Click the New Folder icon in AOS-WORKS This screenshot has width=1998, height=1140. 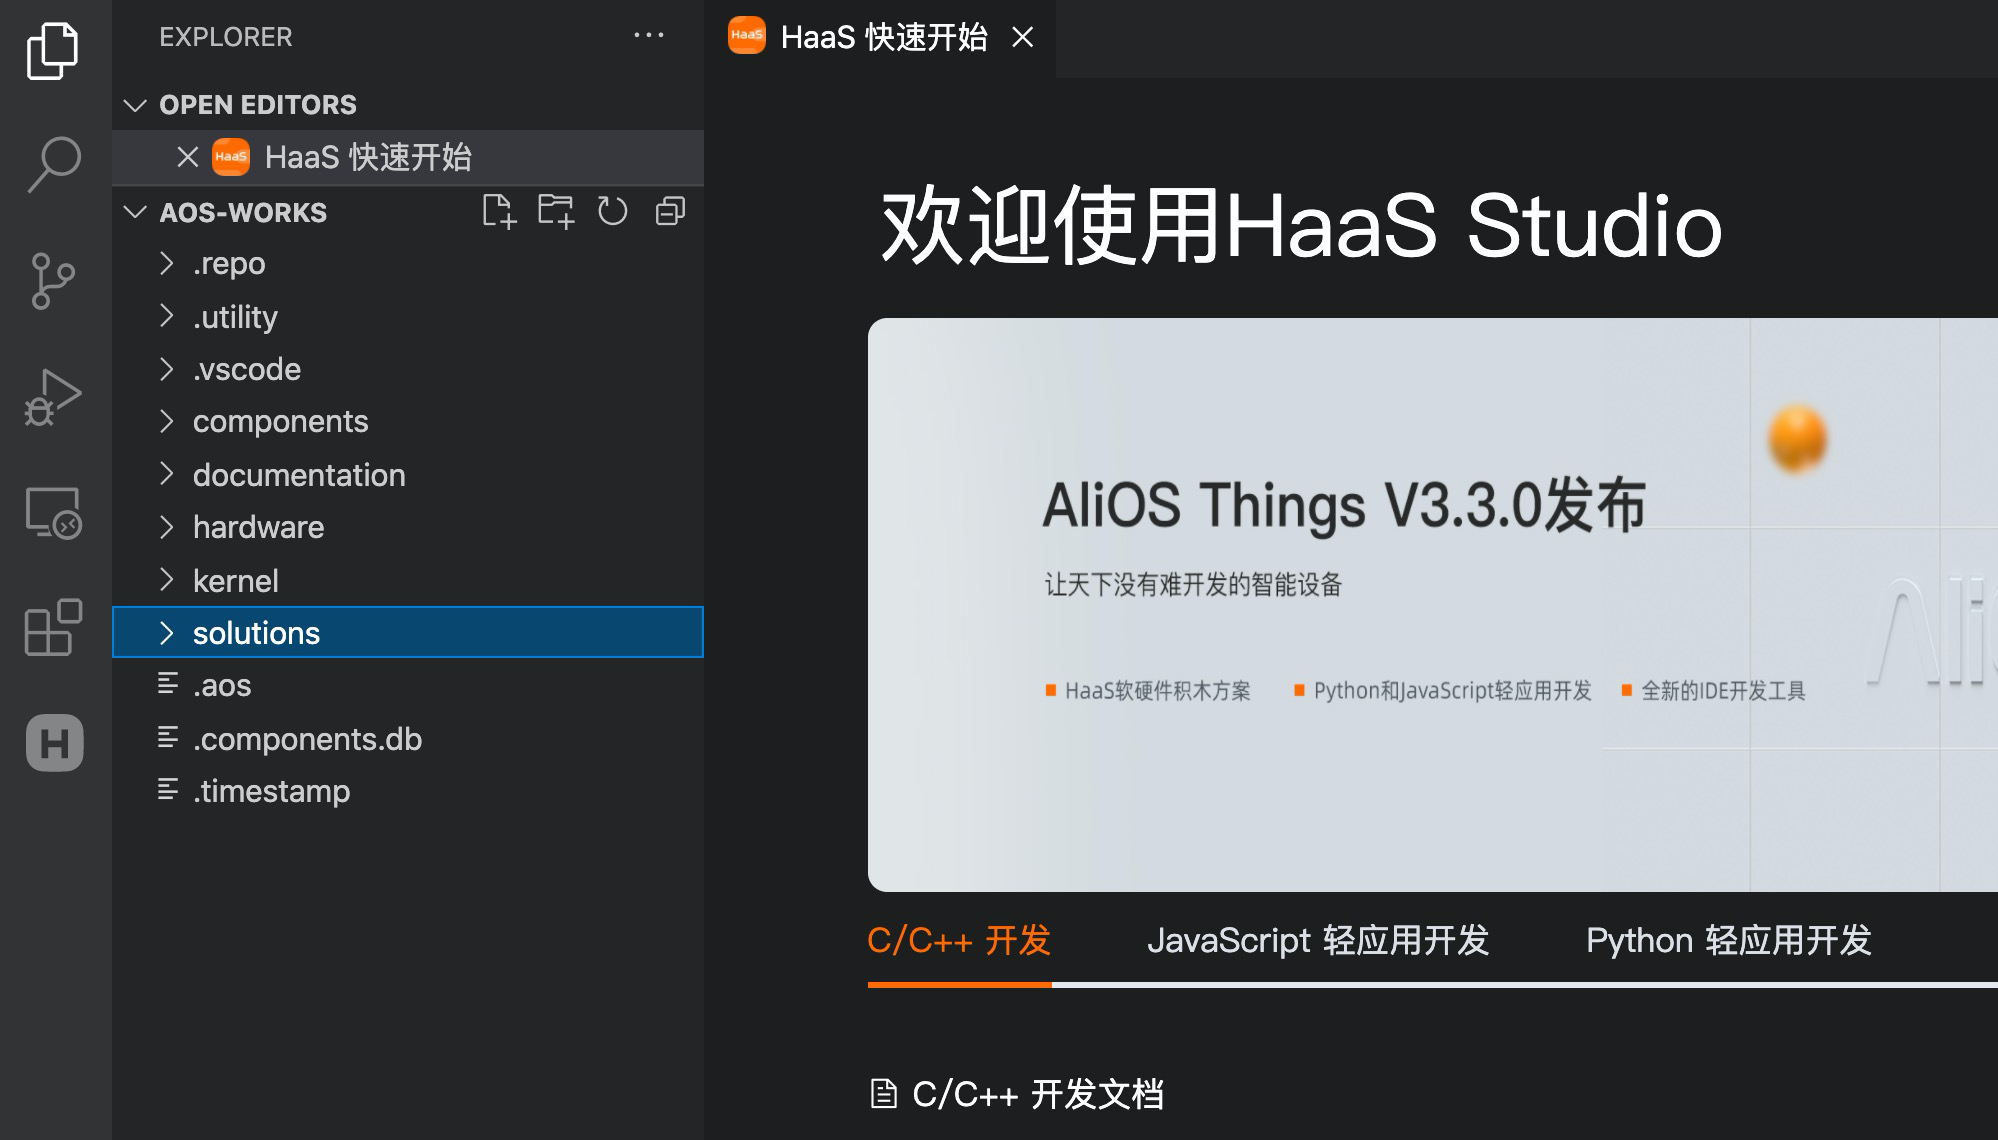(556, 212)
